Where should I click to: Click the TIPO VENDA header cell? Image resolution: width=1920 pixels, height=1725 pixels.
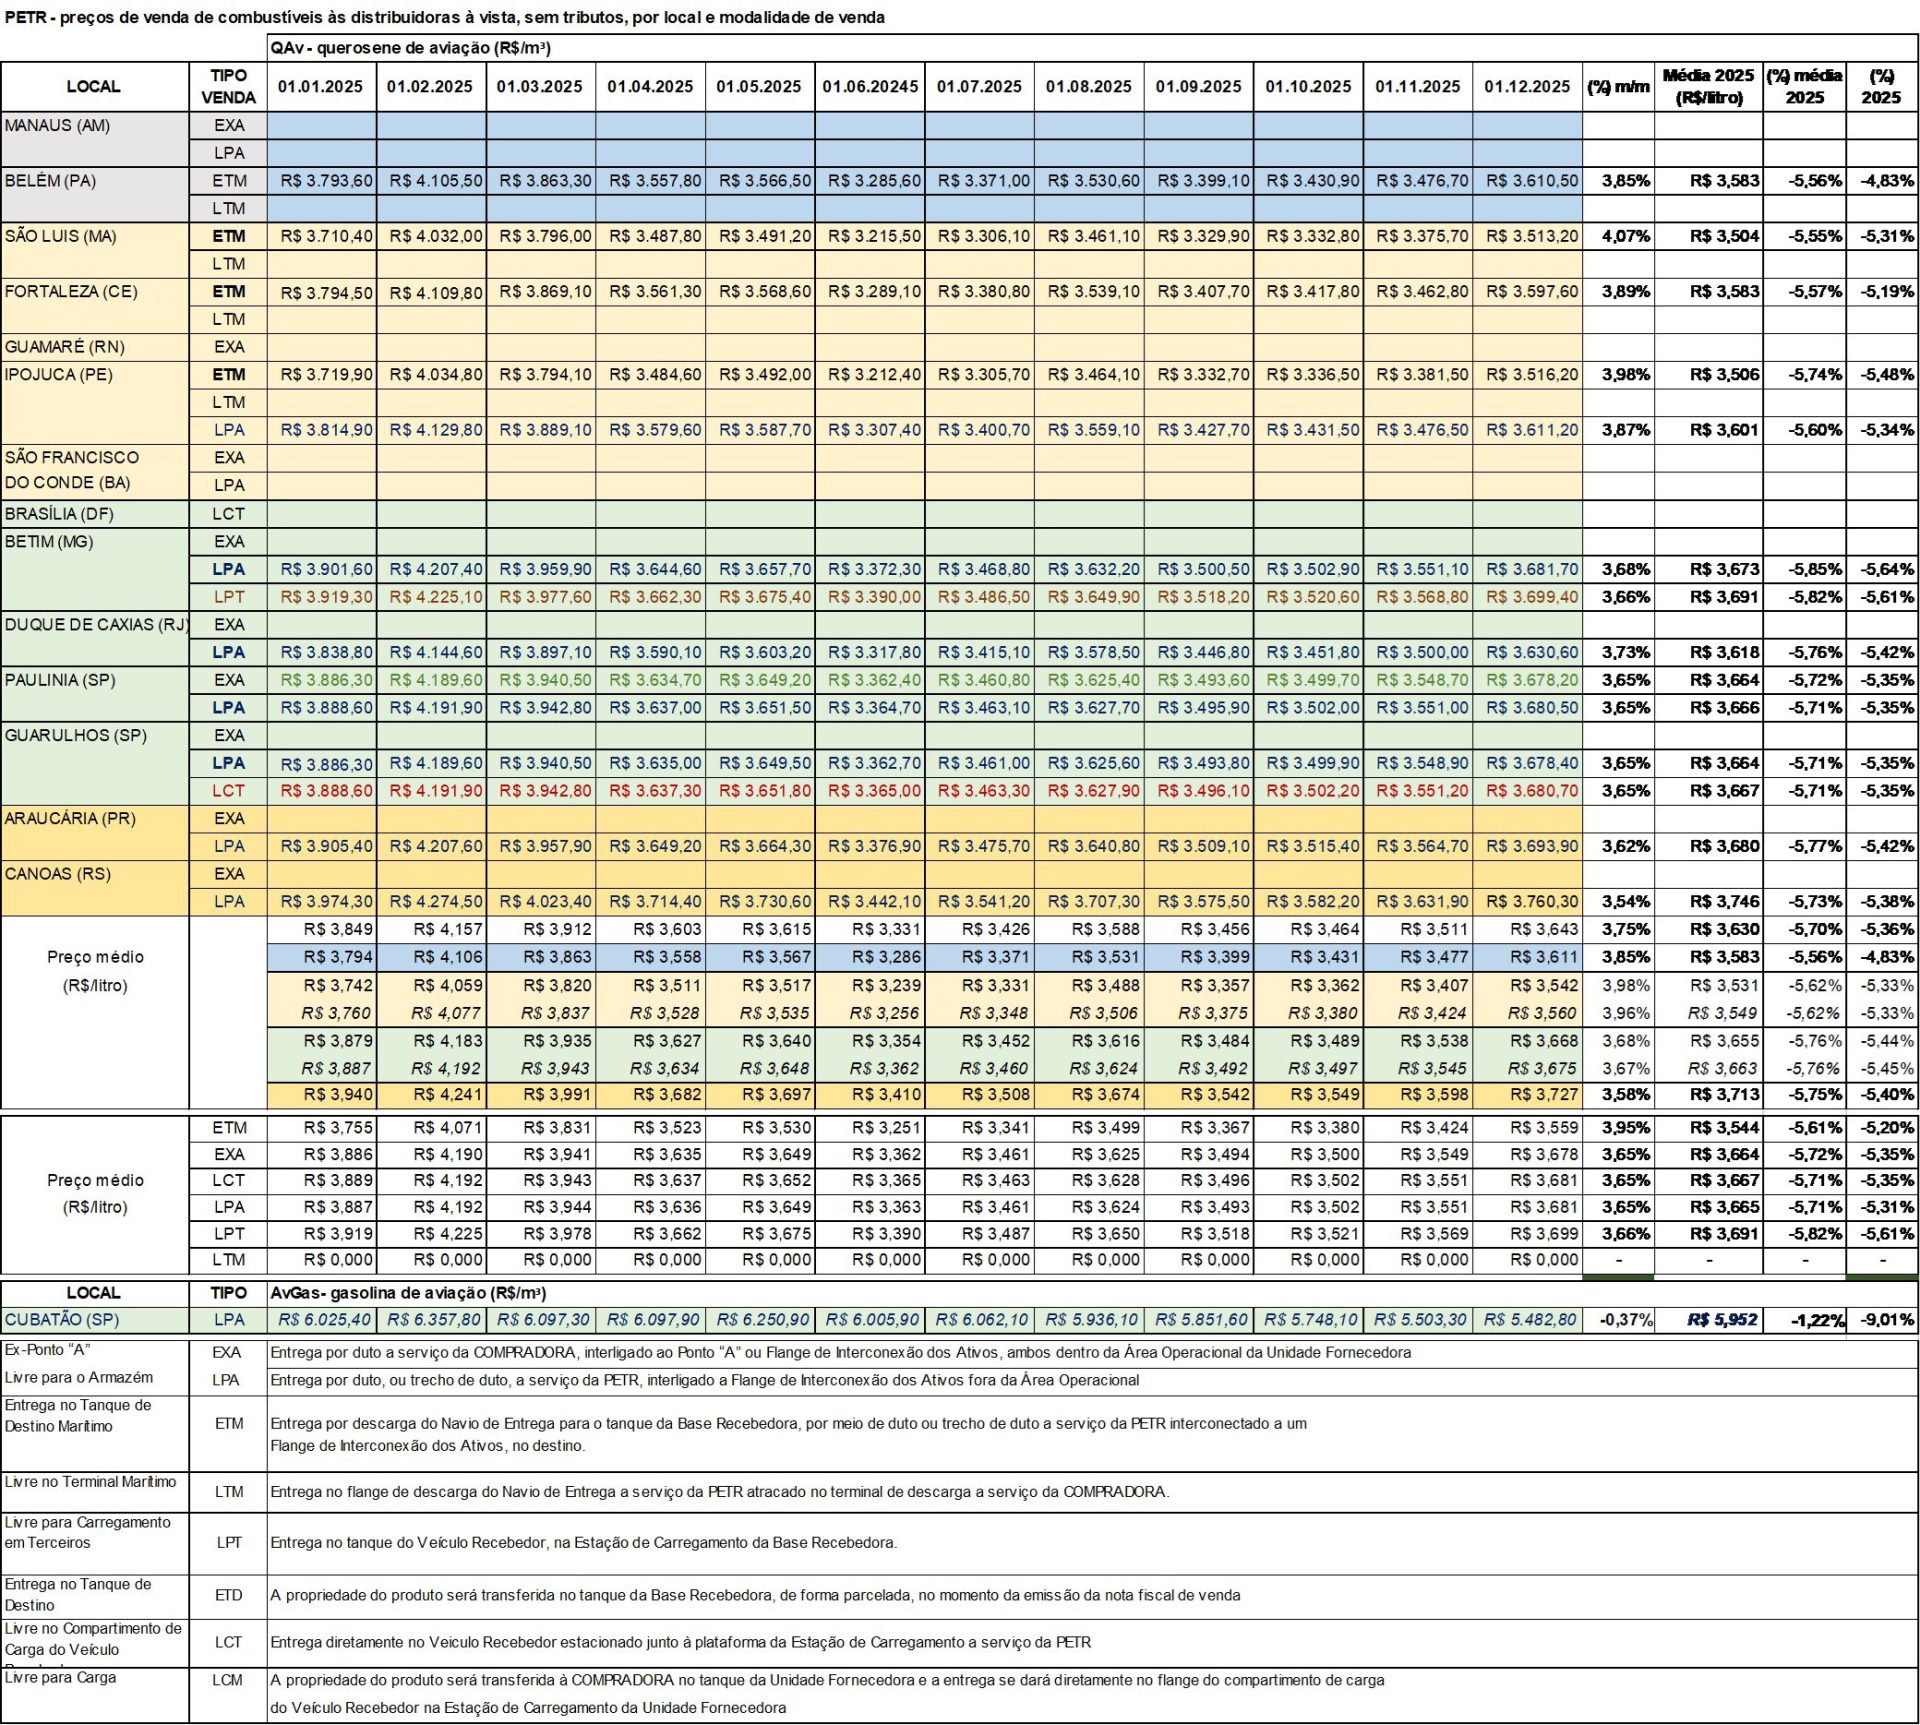pos(229,87)
